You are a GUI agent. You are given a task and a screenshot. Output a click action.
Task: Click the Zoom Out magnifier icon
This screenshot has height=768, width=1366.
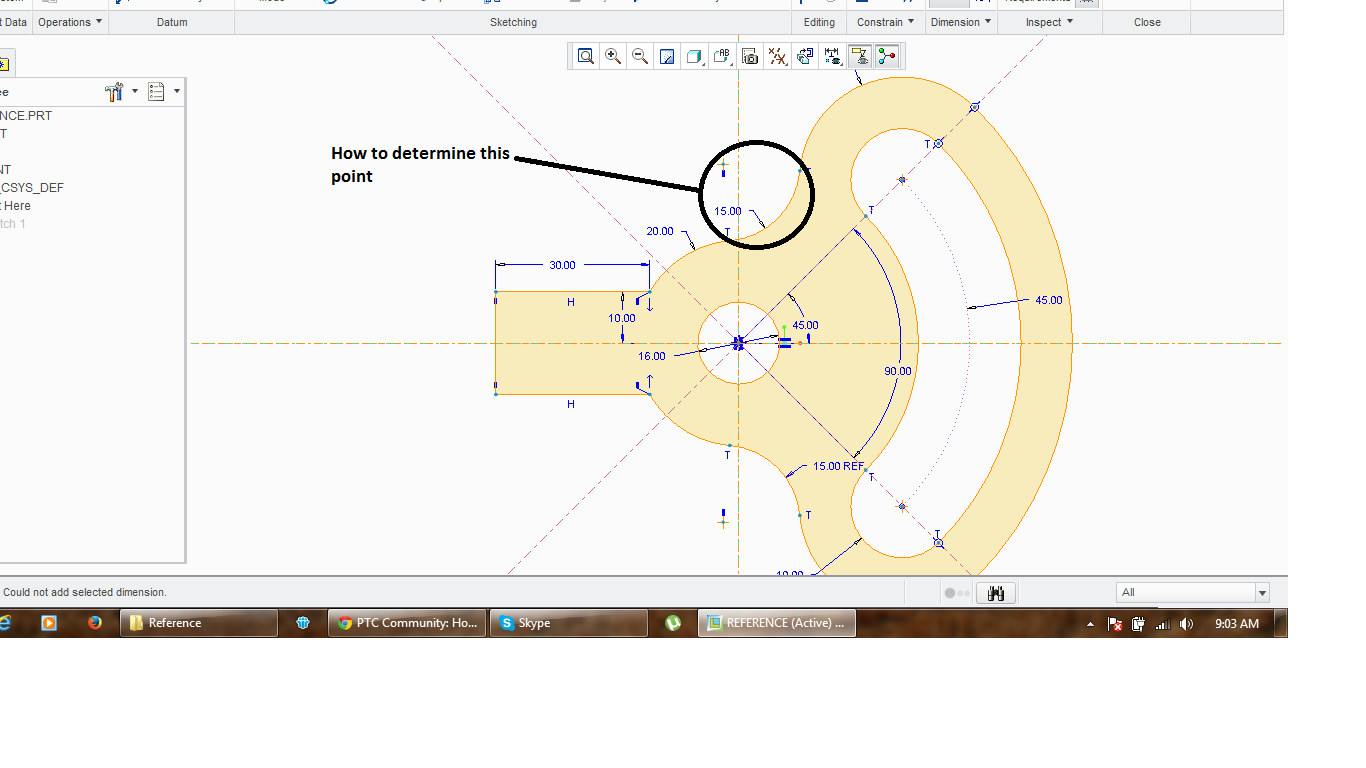(x=640, y=56)
